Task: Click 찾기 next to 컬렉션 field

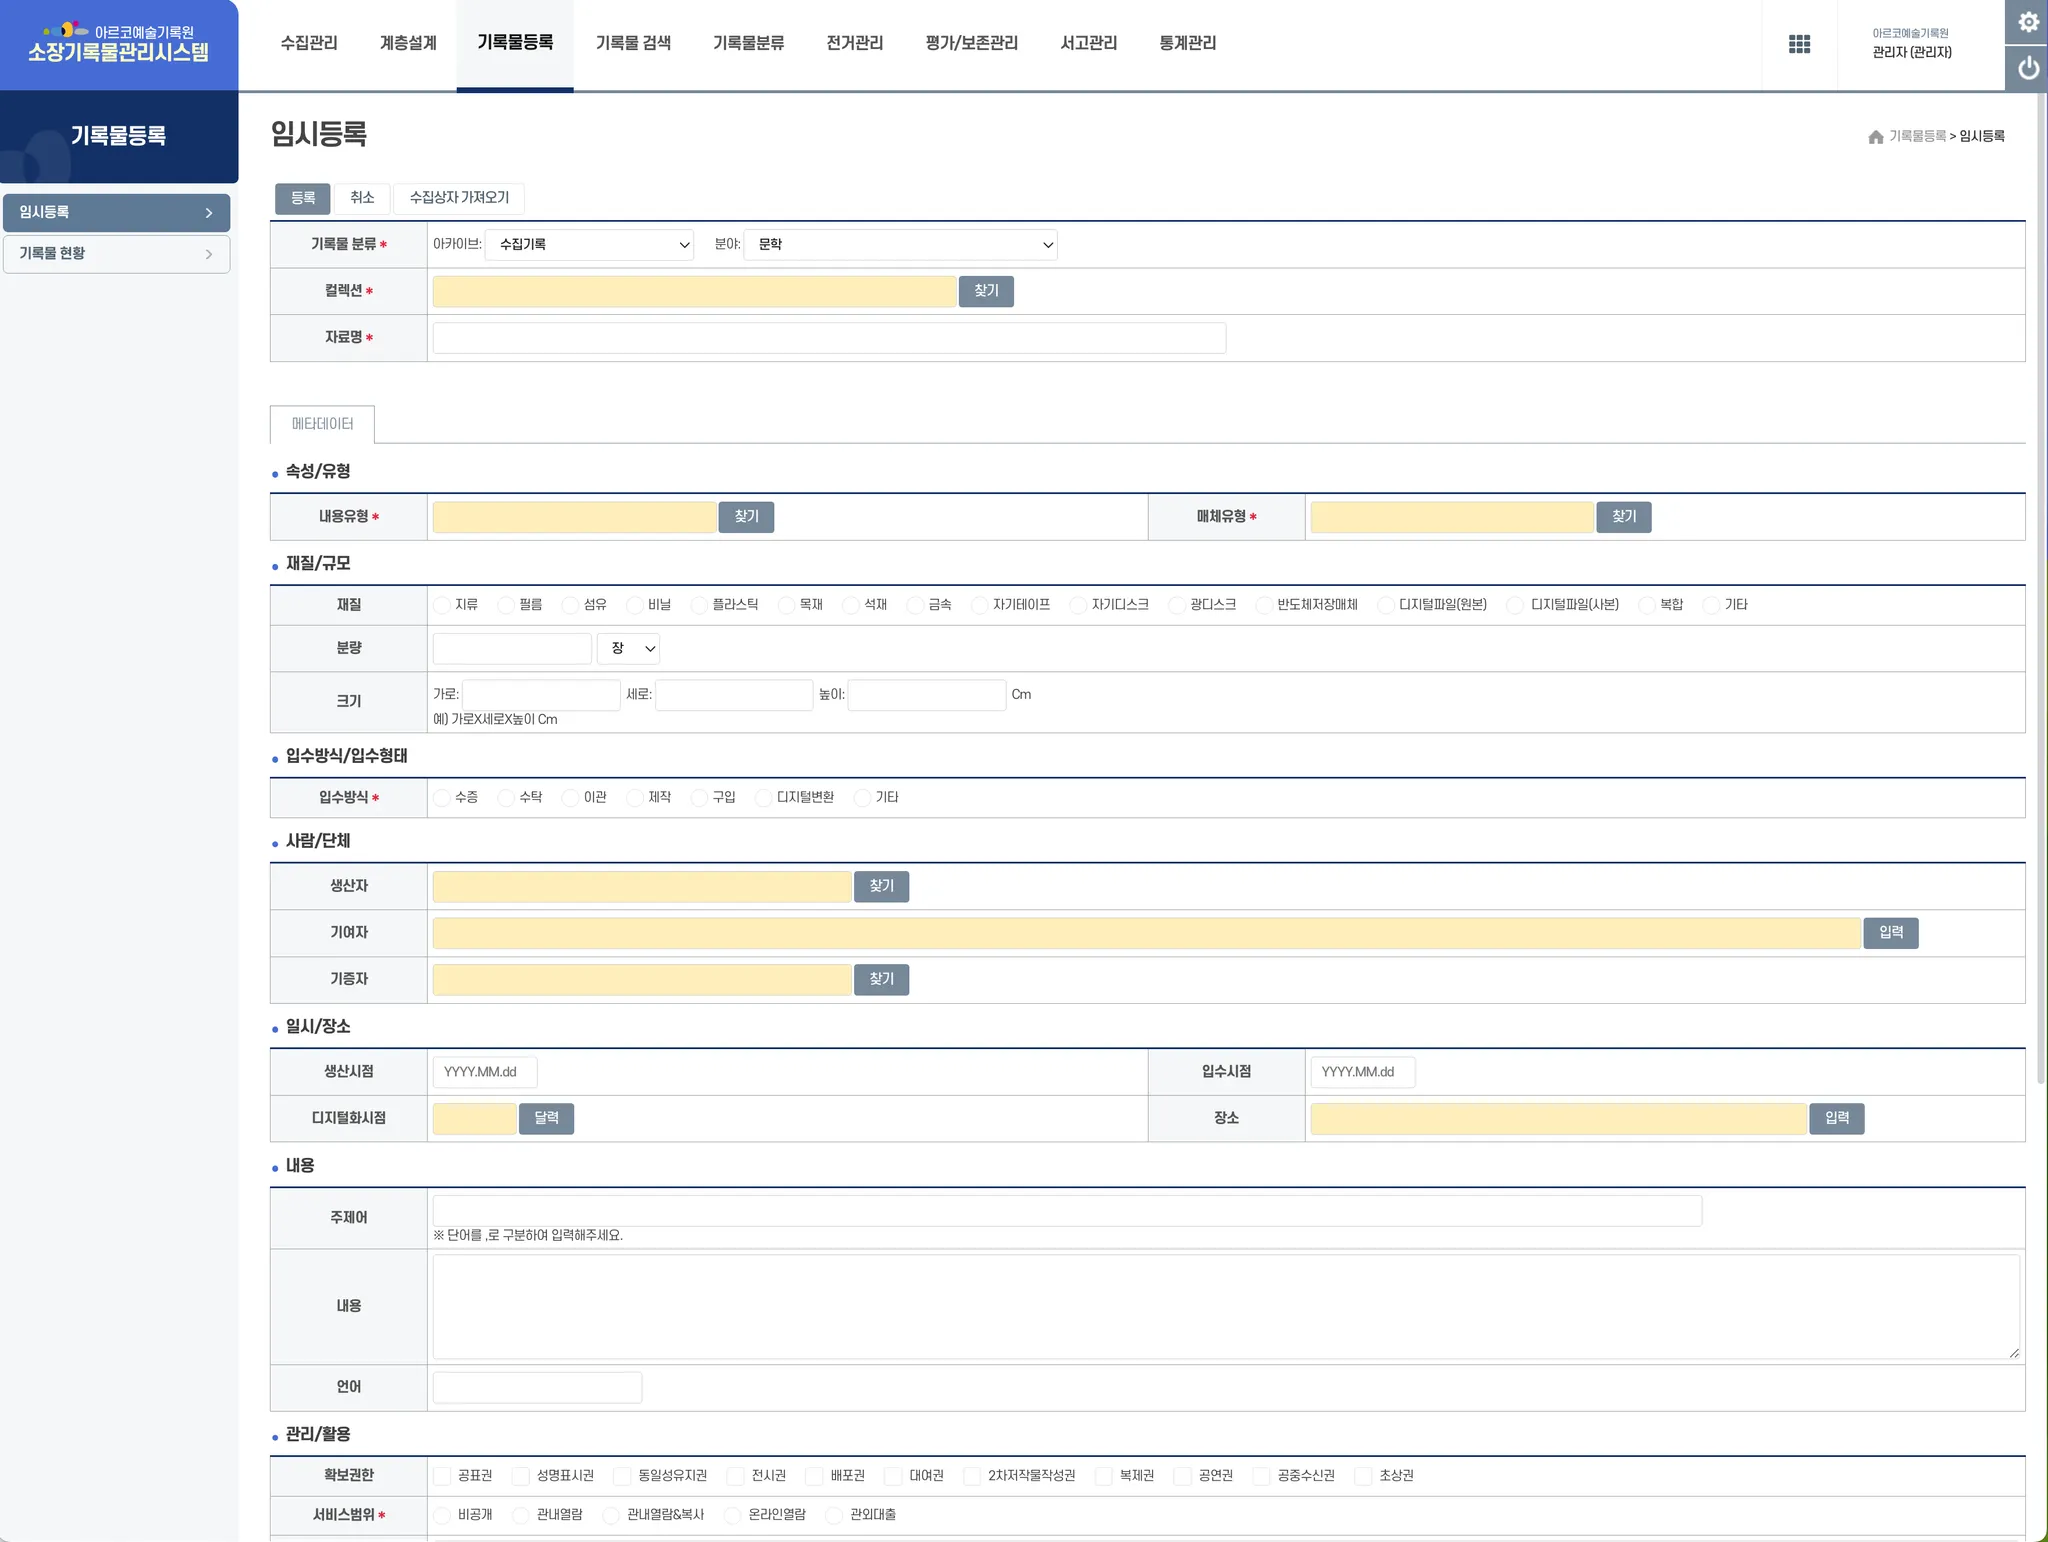Action: coord(985,291)
